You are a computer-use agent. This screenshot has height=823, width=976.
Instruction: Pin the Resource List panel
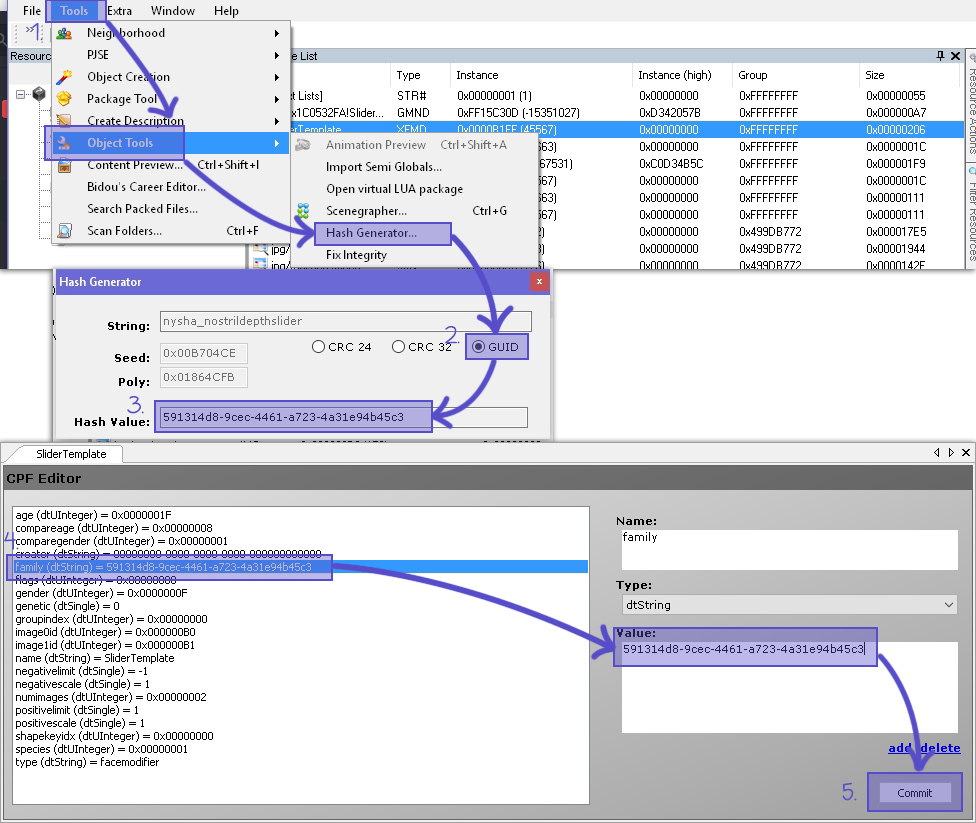tap(940, 57)
